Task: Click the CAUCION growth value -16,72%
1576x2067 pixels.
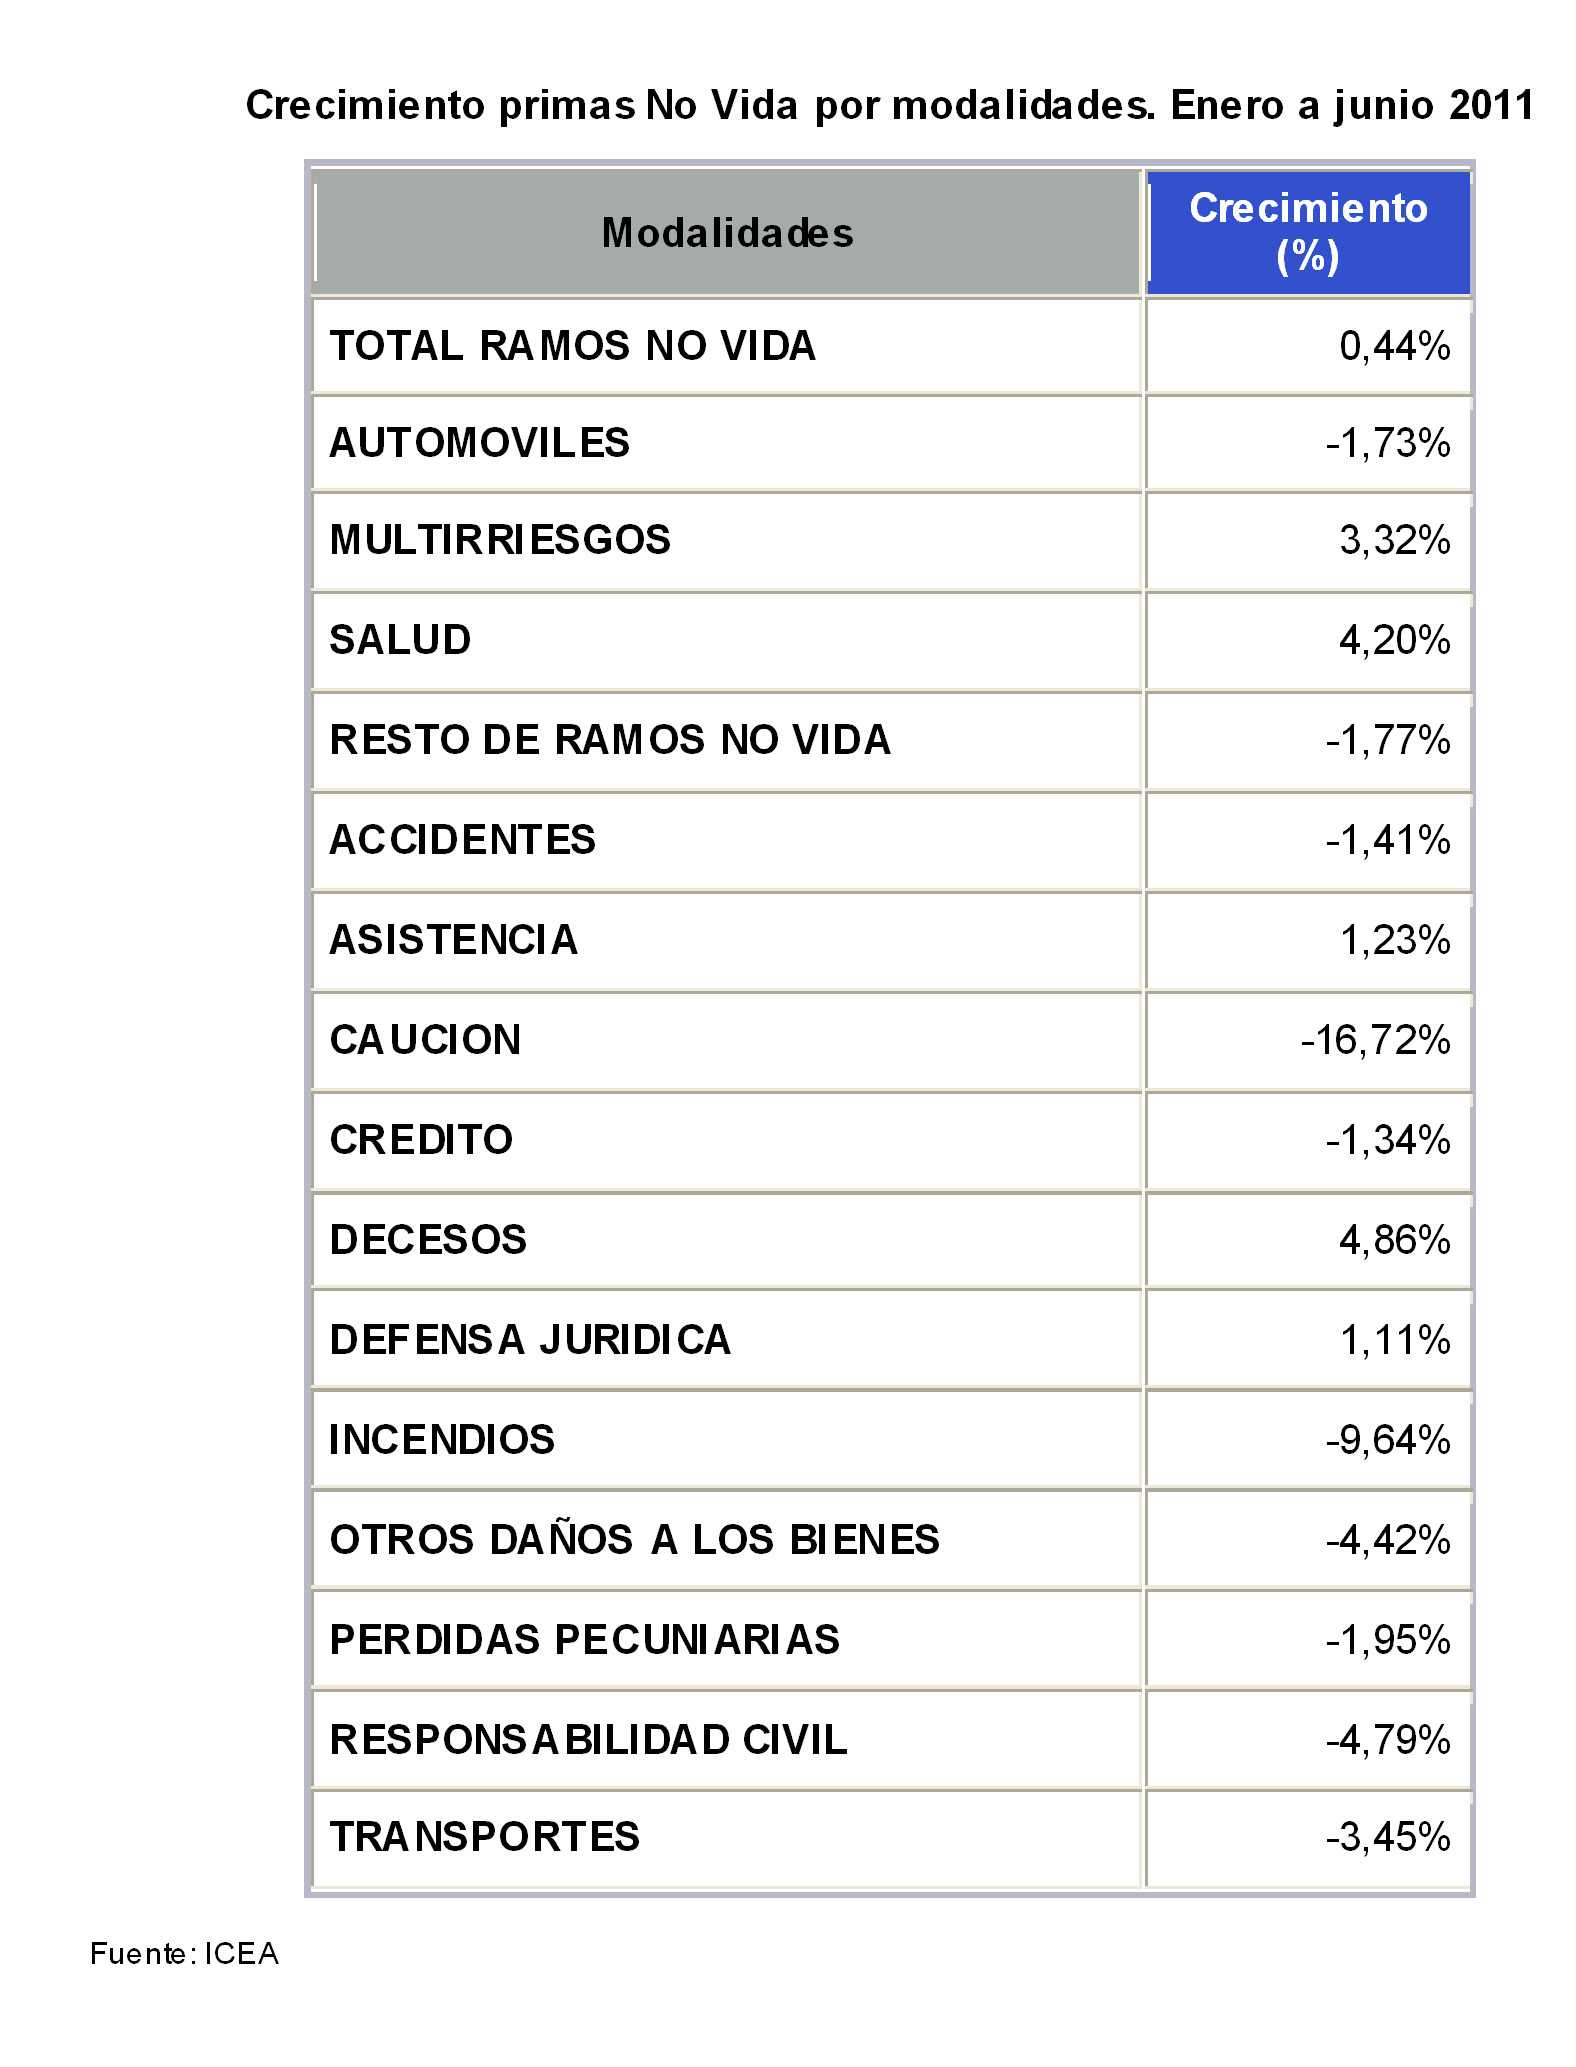Action: click(1375, 1040)
